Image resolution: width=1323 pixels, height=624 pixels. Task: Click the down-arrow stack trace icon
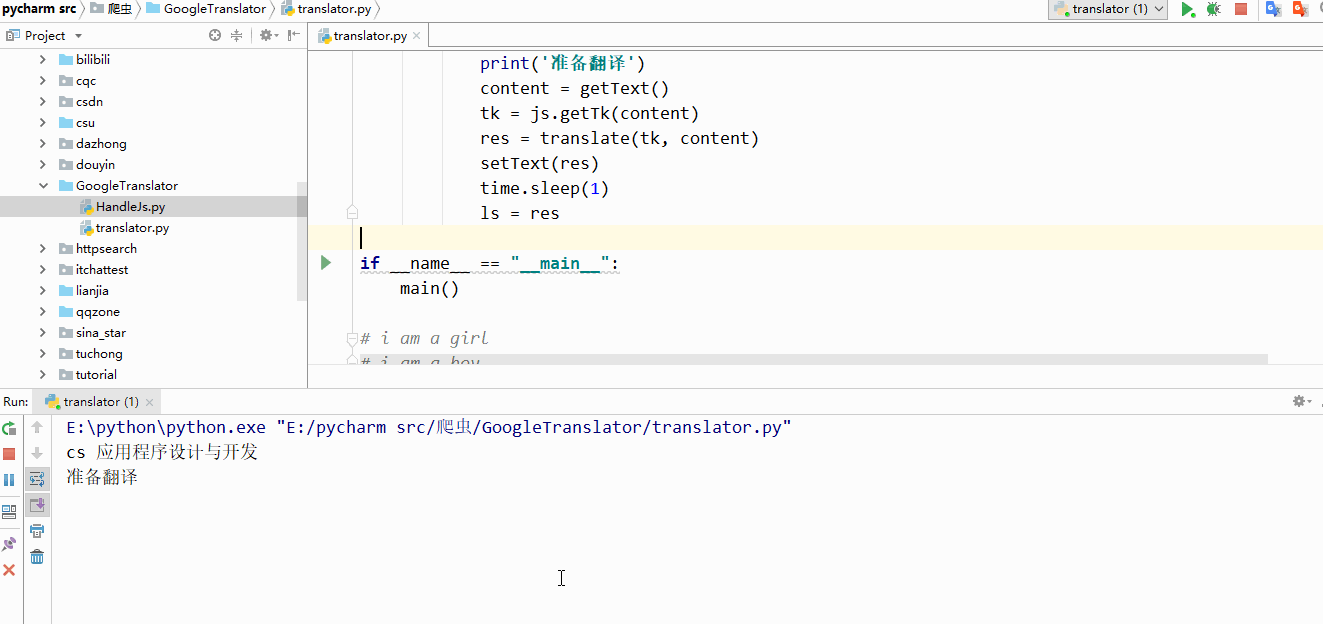[x=37, y=453]
